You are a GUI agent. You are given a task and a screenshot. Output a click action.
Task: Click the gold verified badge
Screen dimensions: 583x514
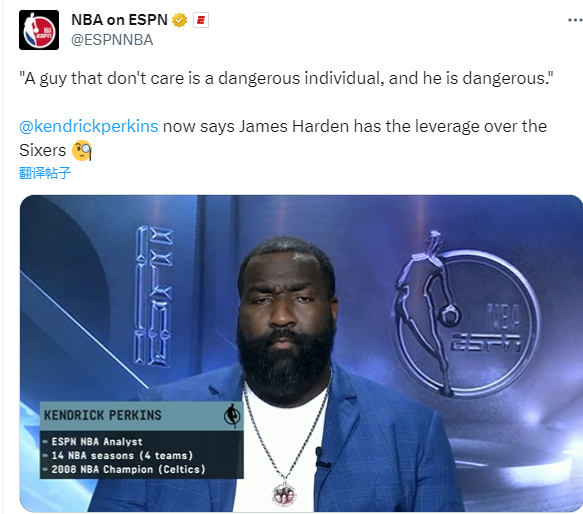pos(180,20)
